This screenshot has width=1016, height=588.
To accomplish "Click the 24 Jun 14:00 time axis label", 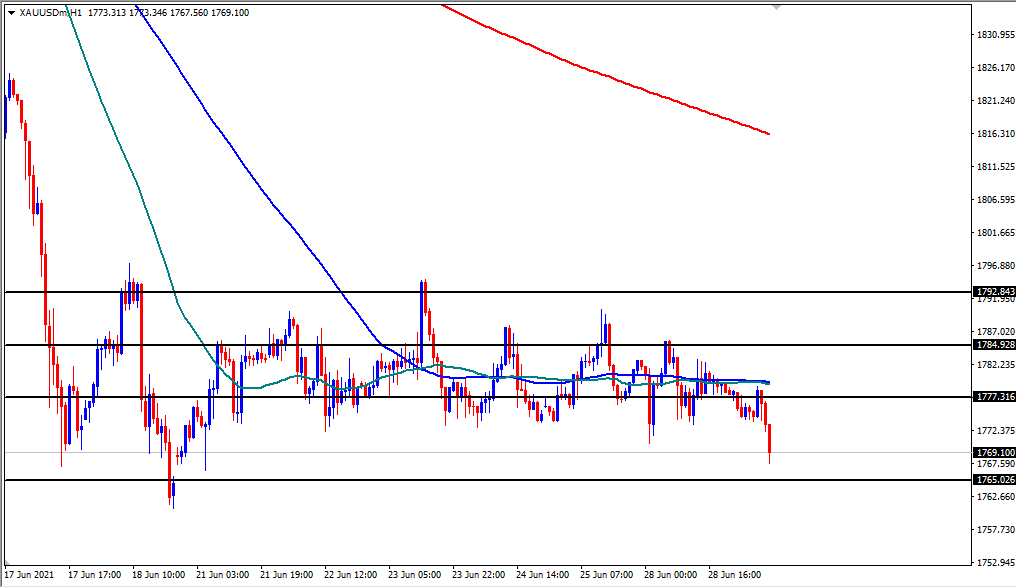I will click(x=542, y=575).
